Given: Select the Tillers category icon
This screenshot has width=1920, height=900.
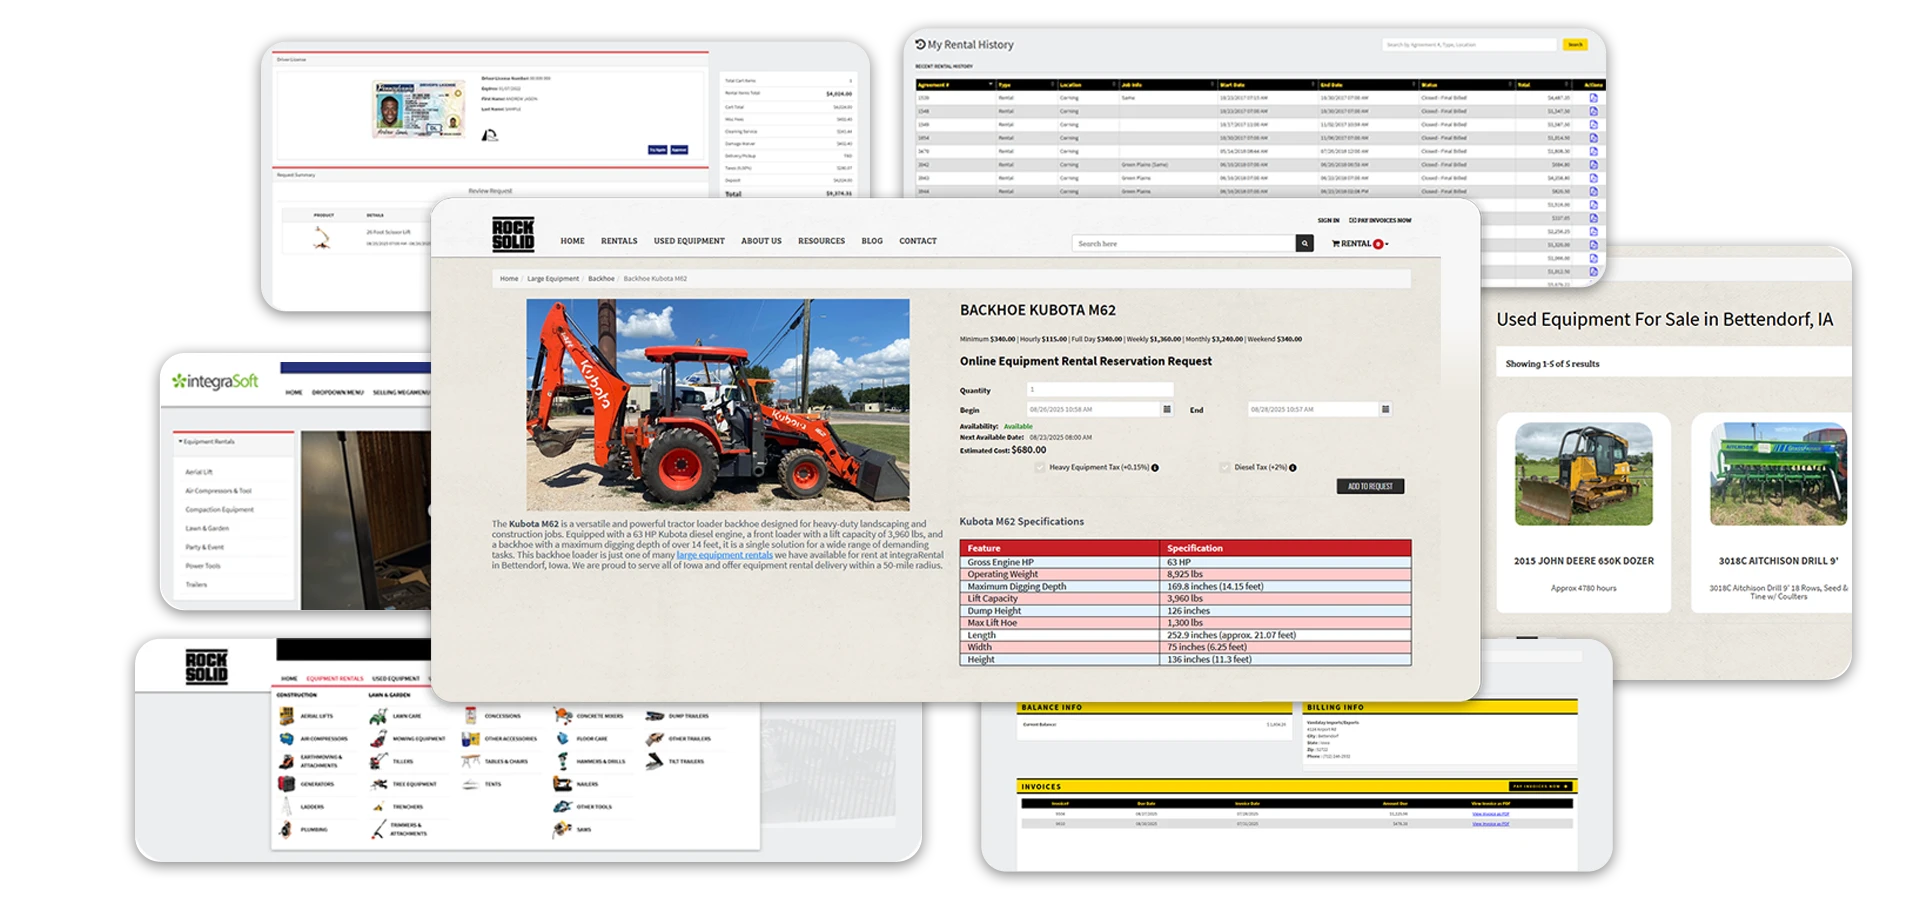Looking at the screenshot, I should pos(378,761).
